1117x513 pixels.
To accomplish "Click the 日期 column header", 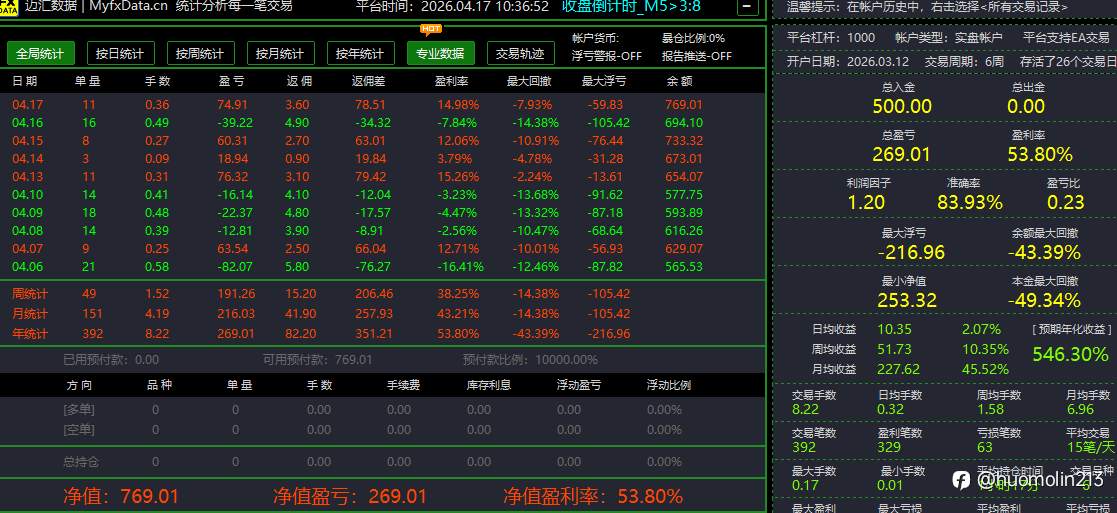I will coord(25,81).
